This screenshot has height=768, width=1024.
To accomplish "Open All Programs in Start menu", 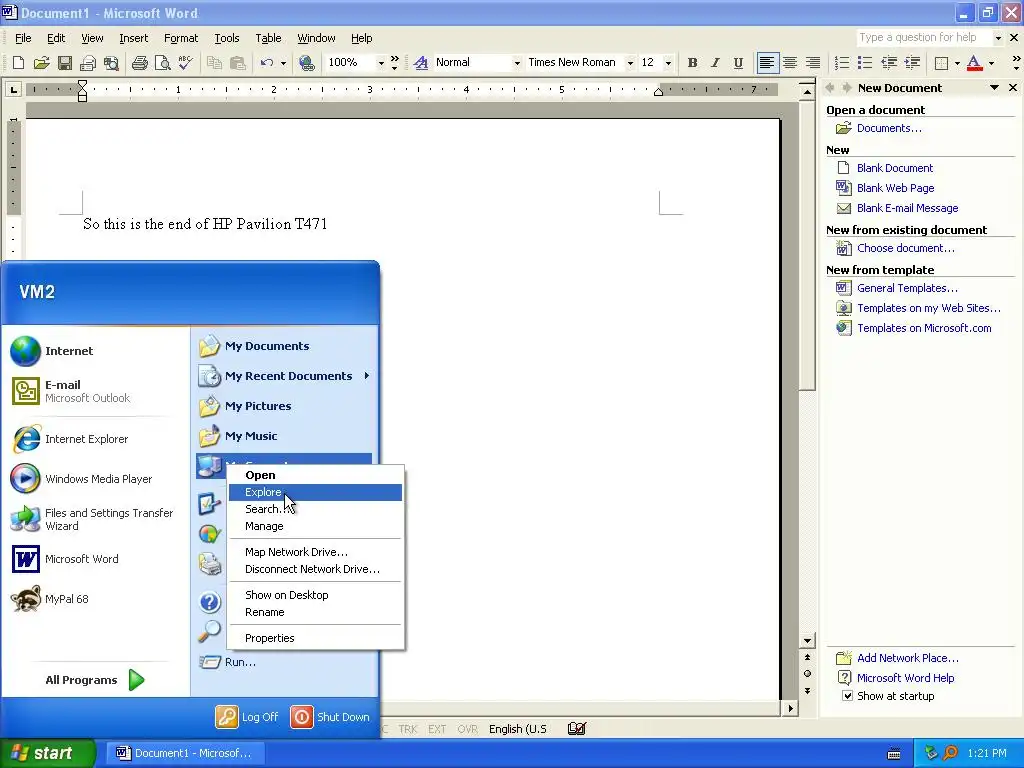I will point(95,680).
